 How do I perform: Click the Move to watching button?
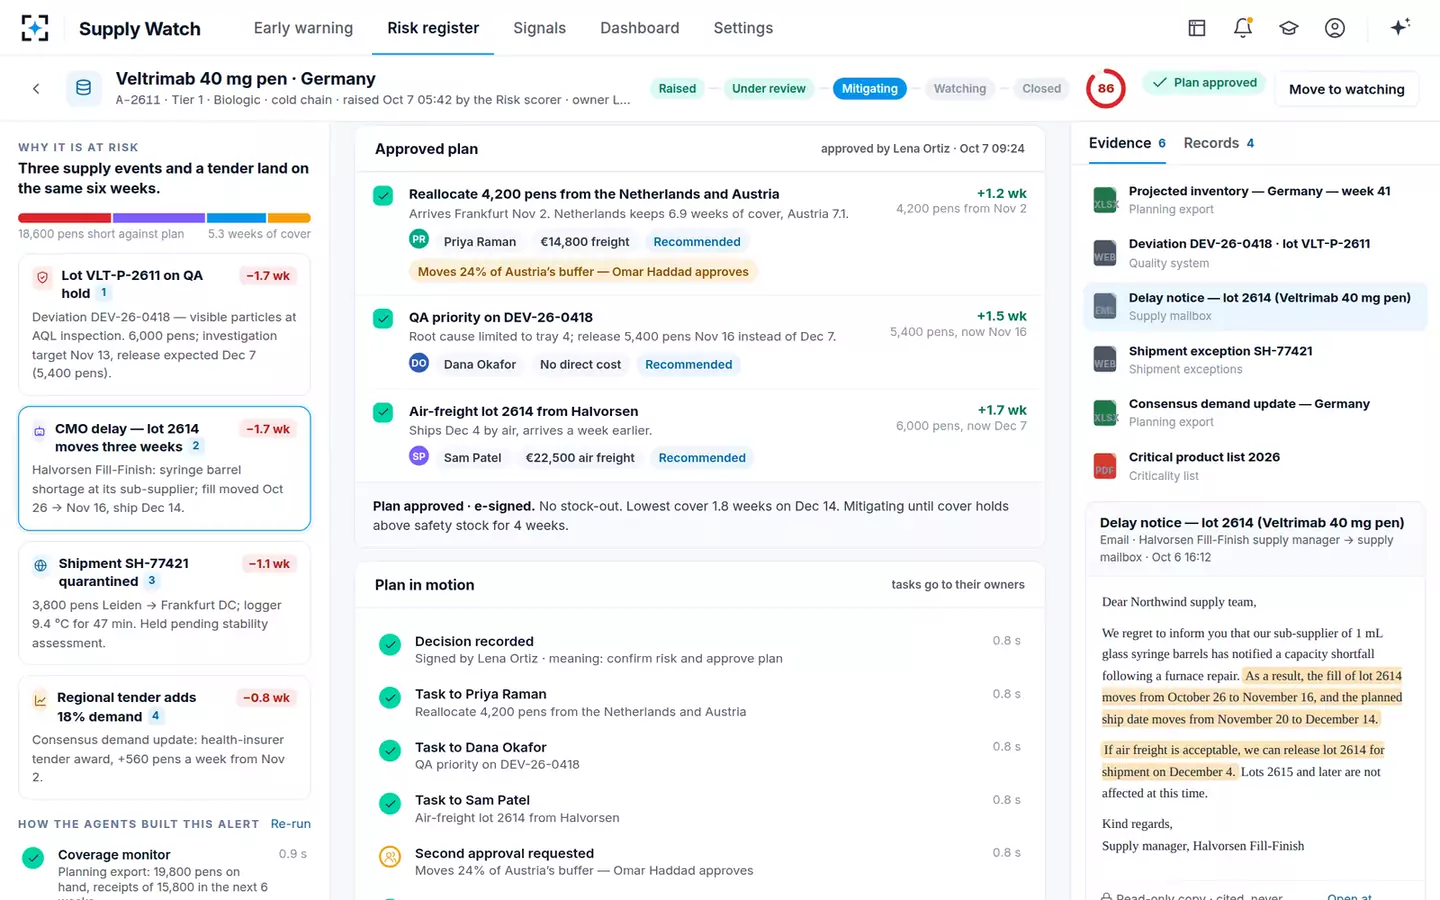tap(1346, 89)
